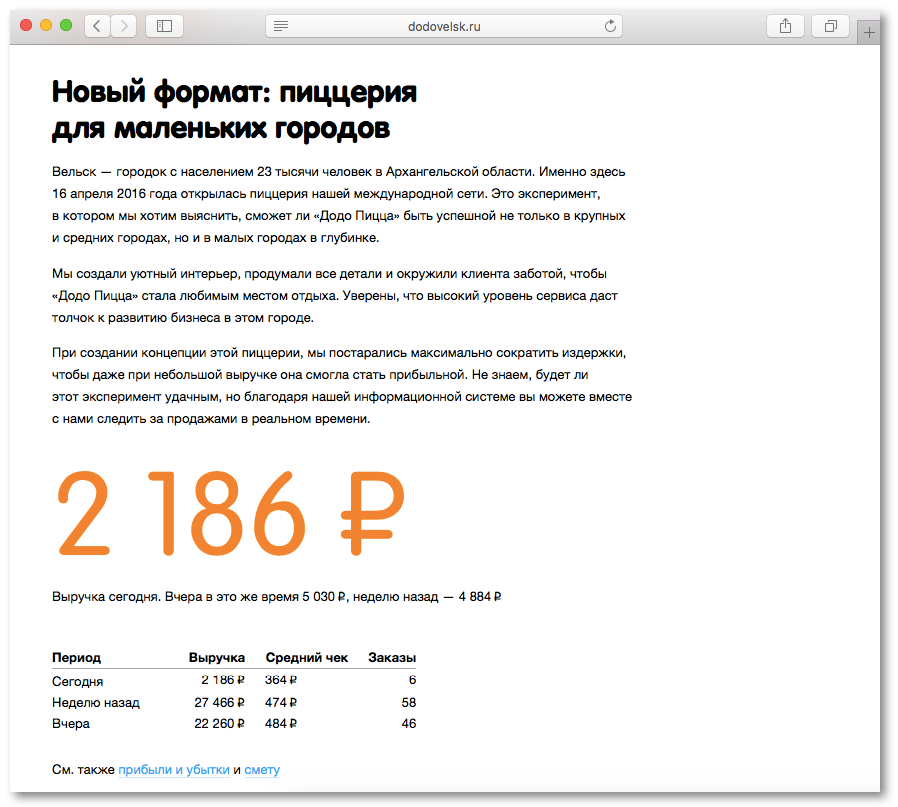Open the смету link

[x=262, y=770]
